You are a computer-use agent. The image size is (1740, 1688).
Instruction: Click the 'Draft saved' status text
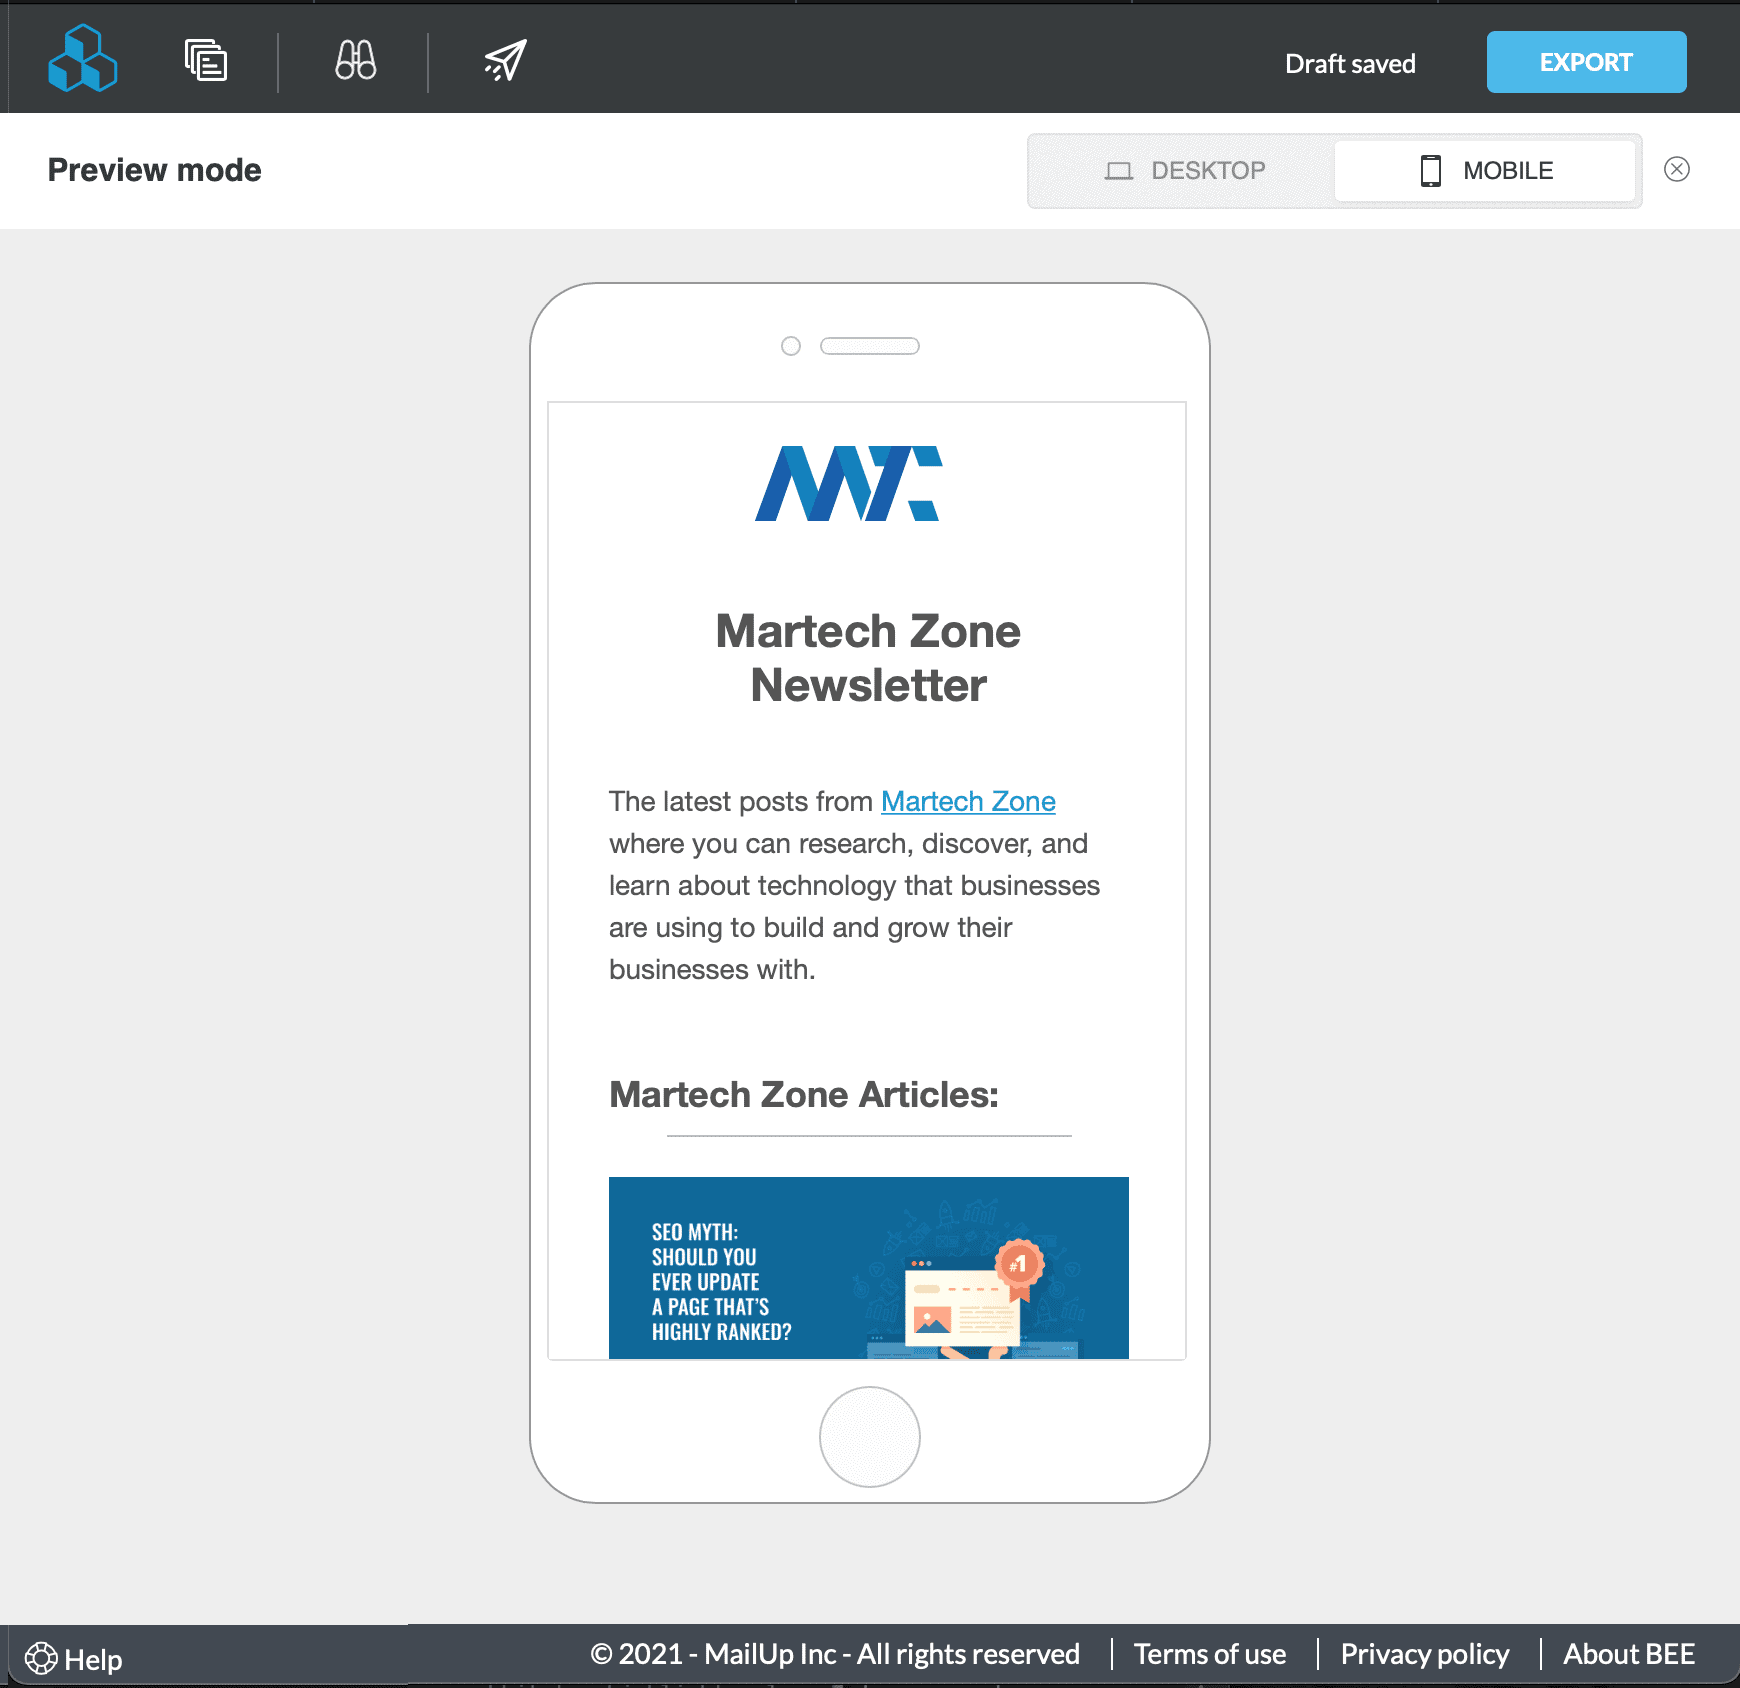(1350, 64)
